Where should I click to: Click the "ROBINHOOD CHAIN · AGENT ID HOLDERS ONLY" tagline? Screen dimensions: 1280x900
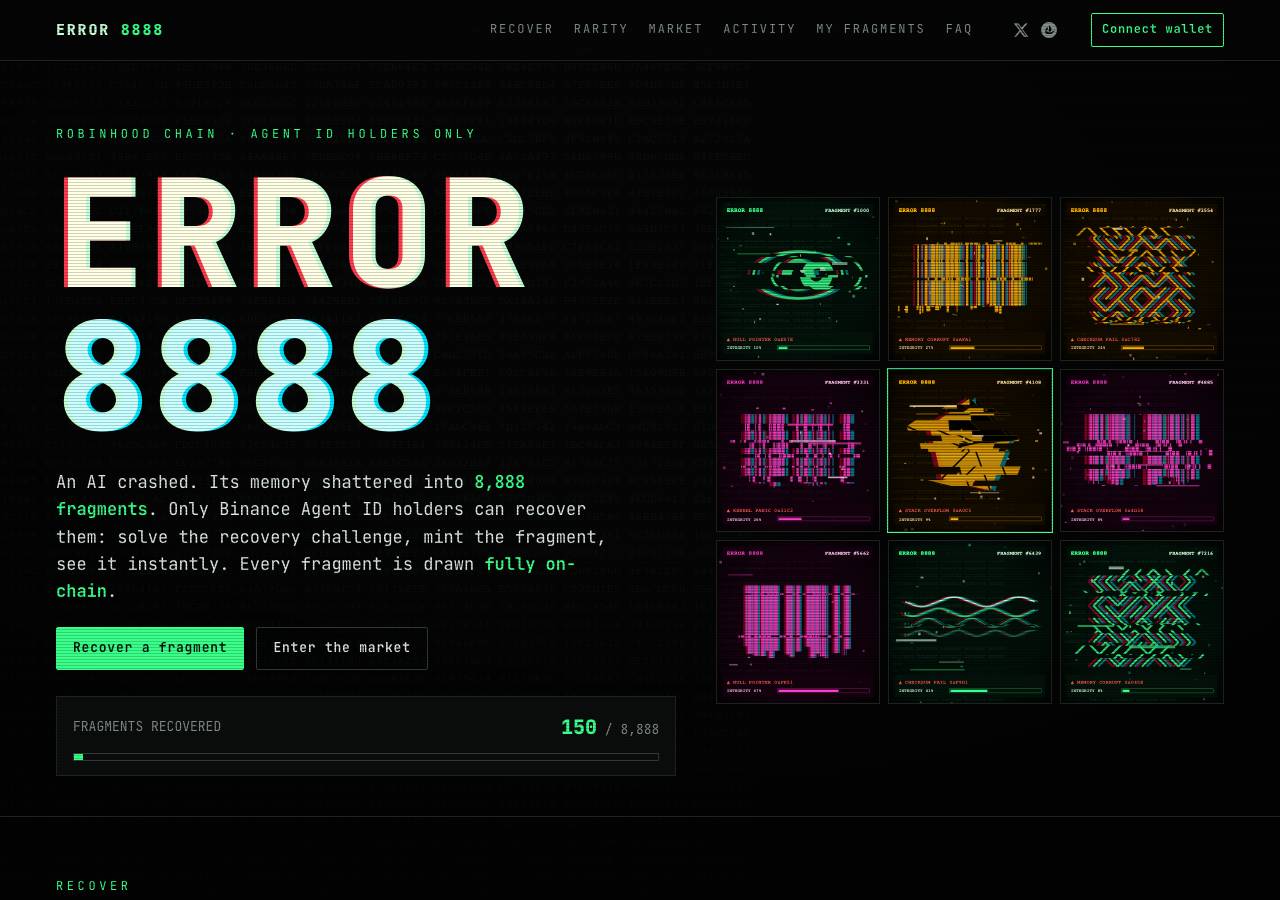click(266, 134)
